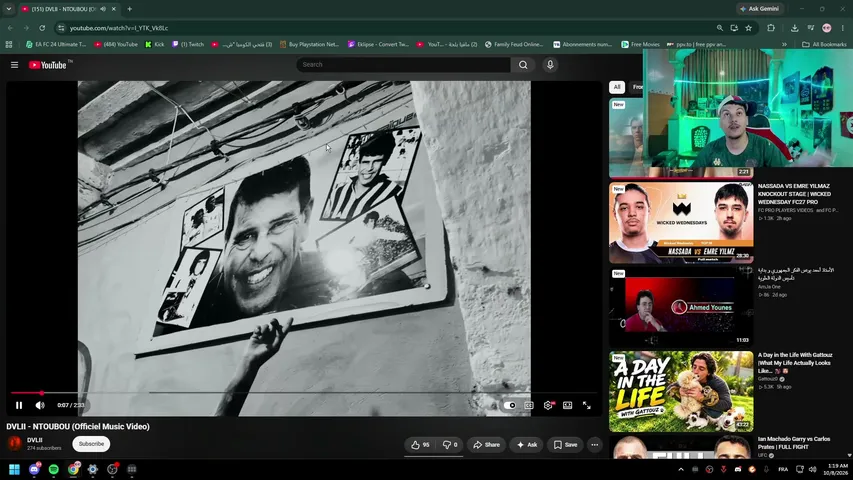Open more actions three-dot menu
Image resolution: width=853 pixels, height=480 pixels.
[x=595, y=445]
